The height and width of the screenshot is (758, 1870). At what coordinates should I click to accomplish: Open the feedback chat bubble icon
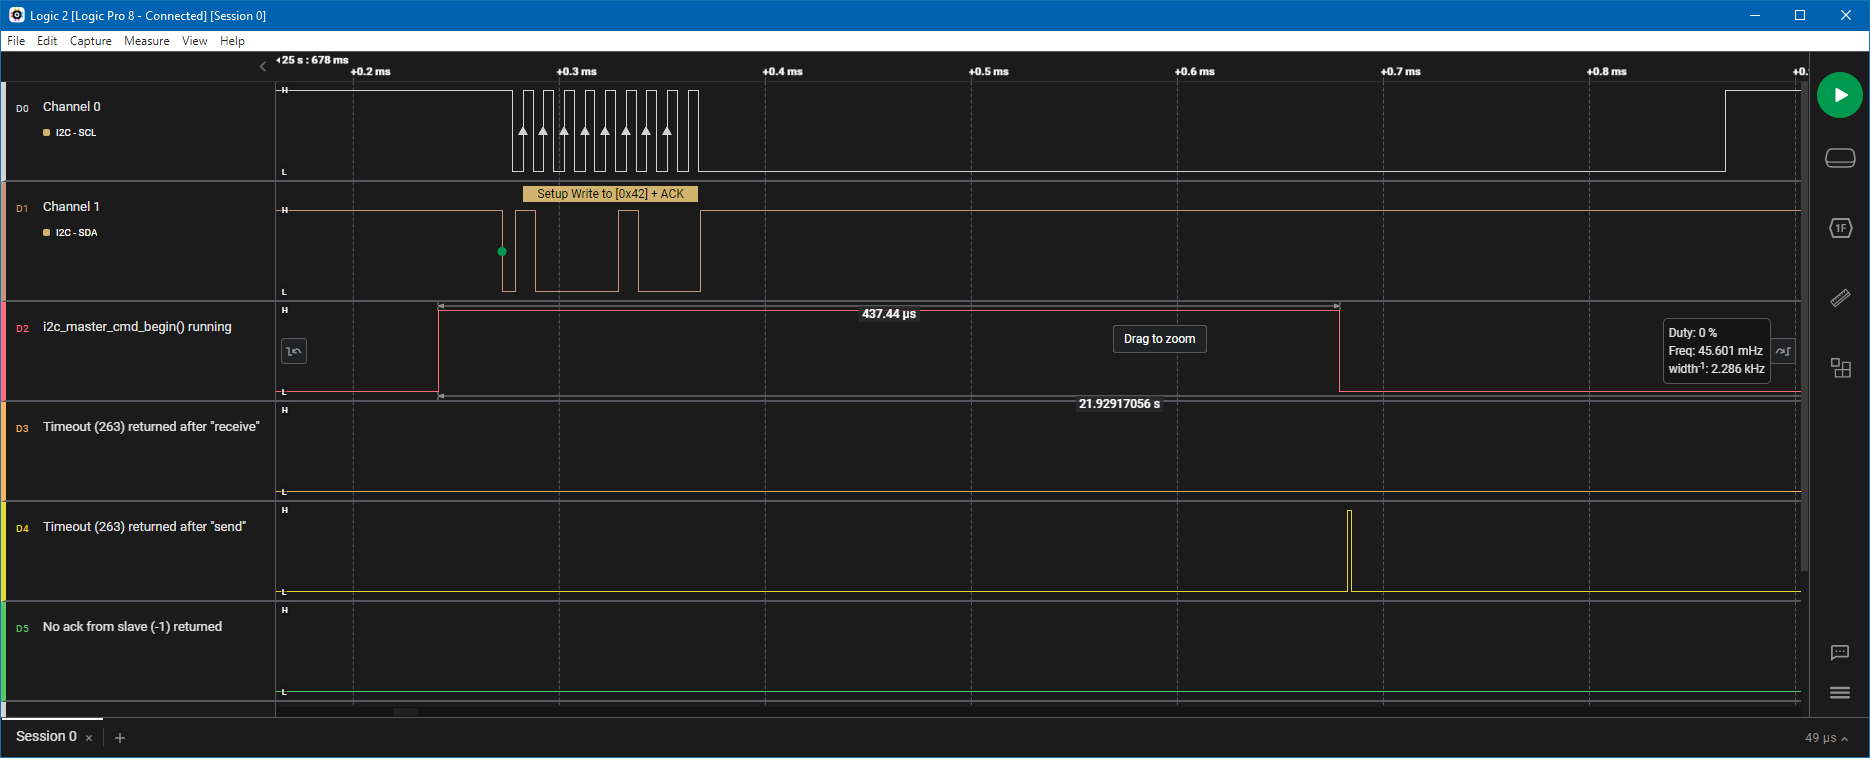[x=1840, y=653]
